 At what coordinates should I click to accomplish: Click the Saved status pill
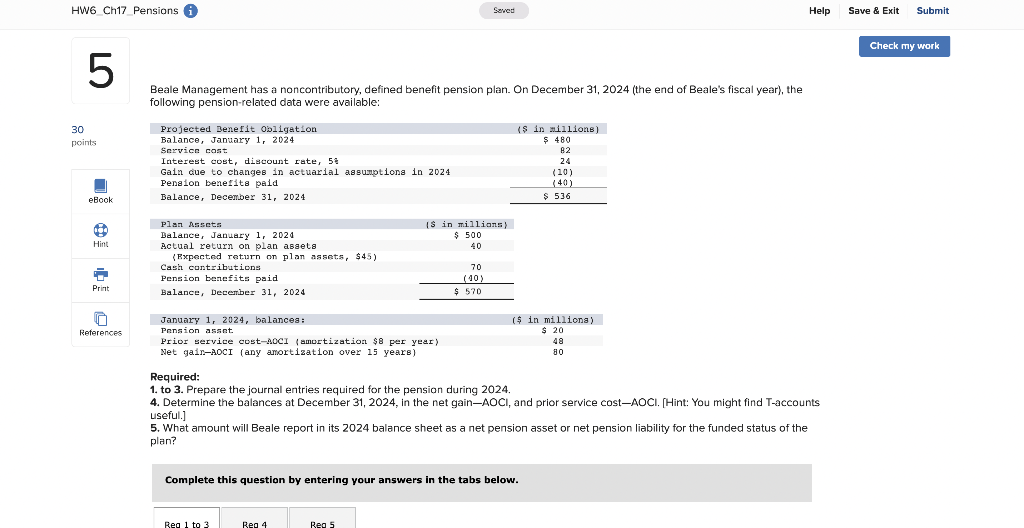pyautogui.click(x=504, y=10)
